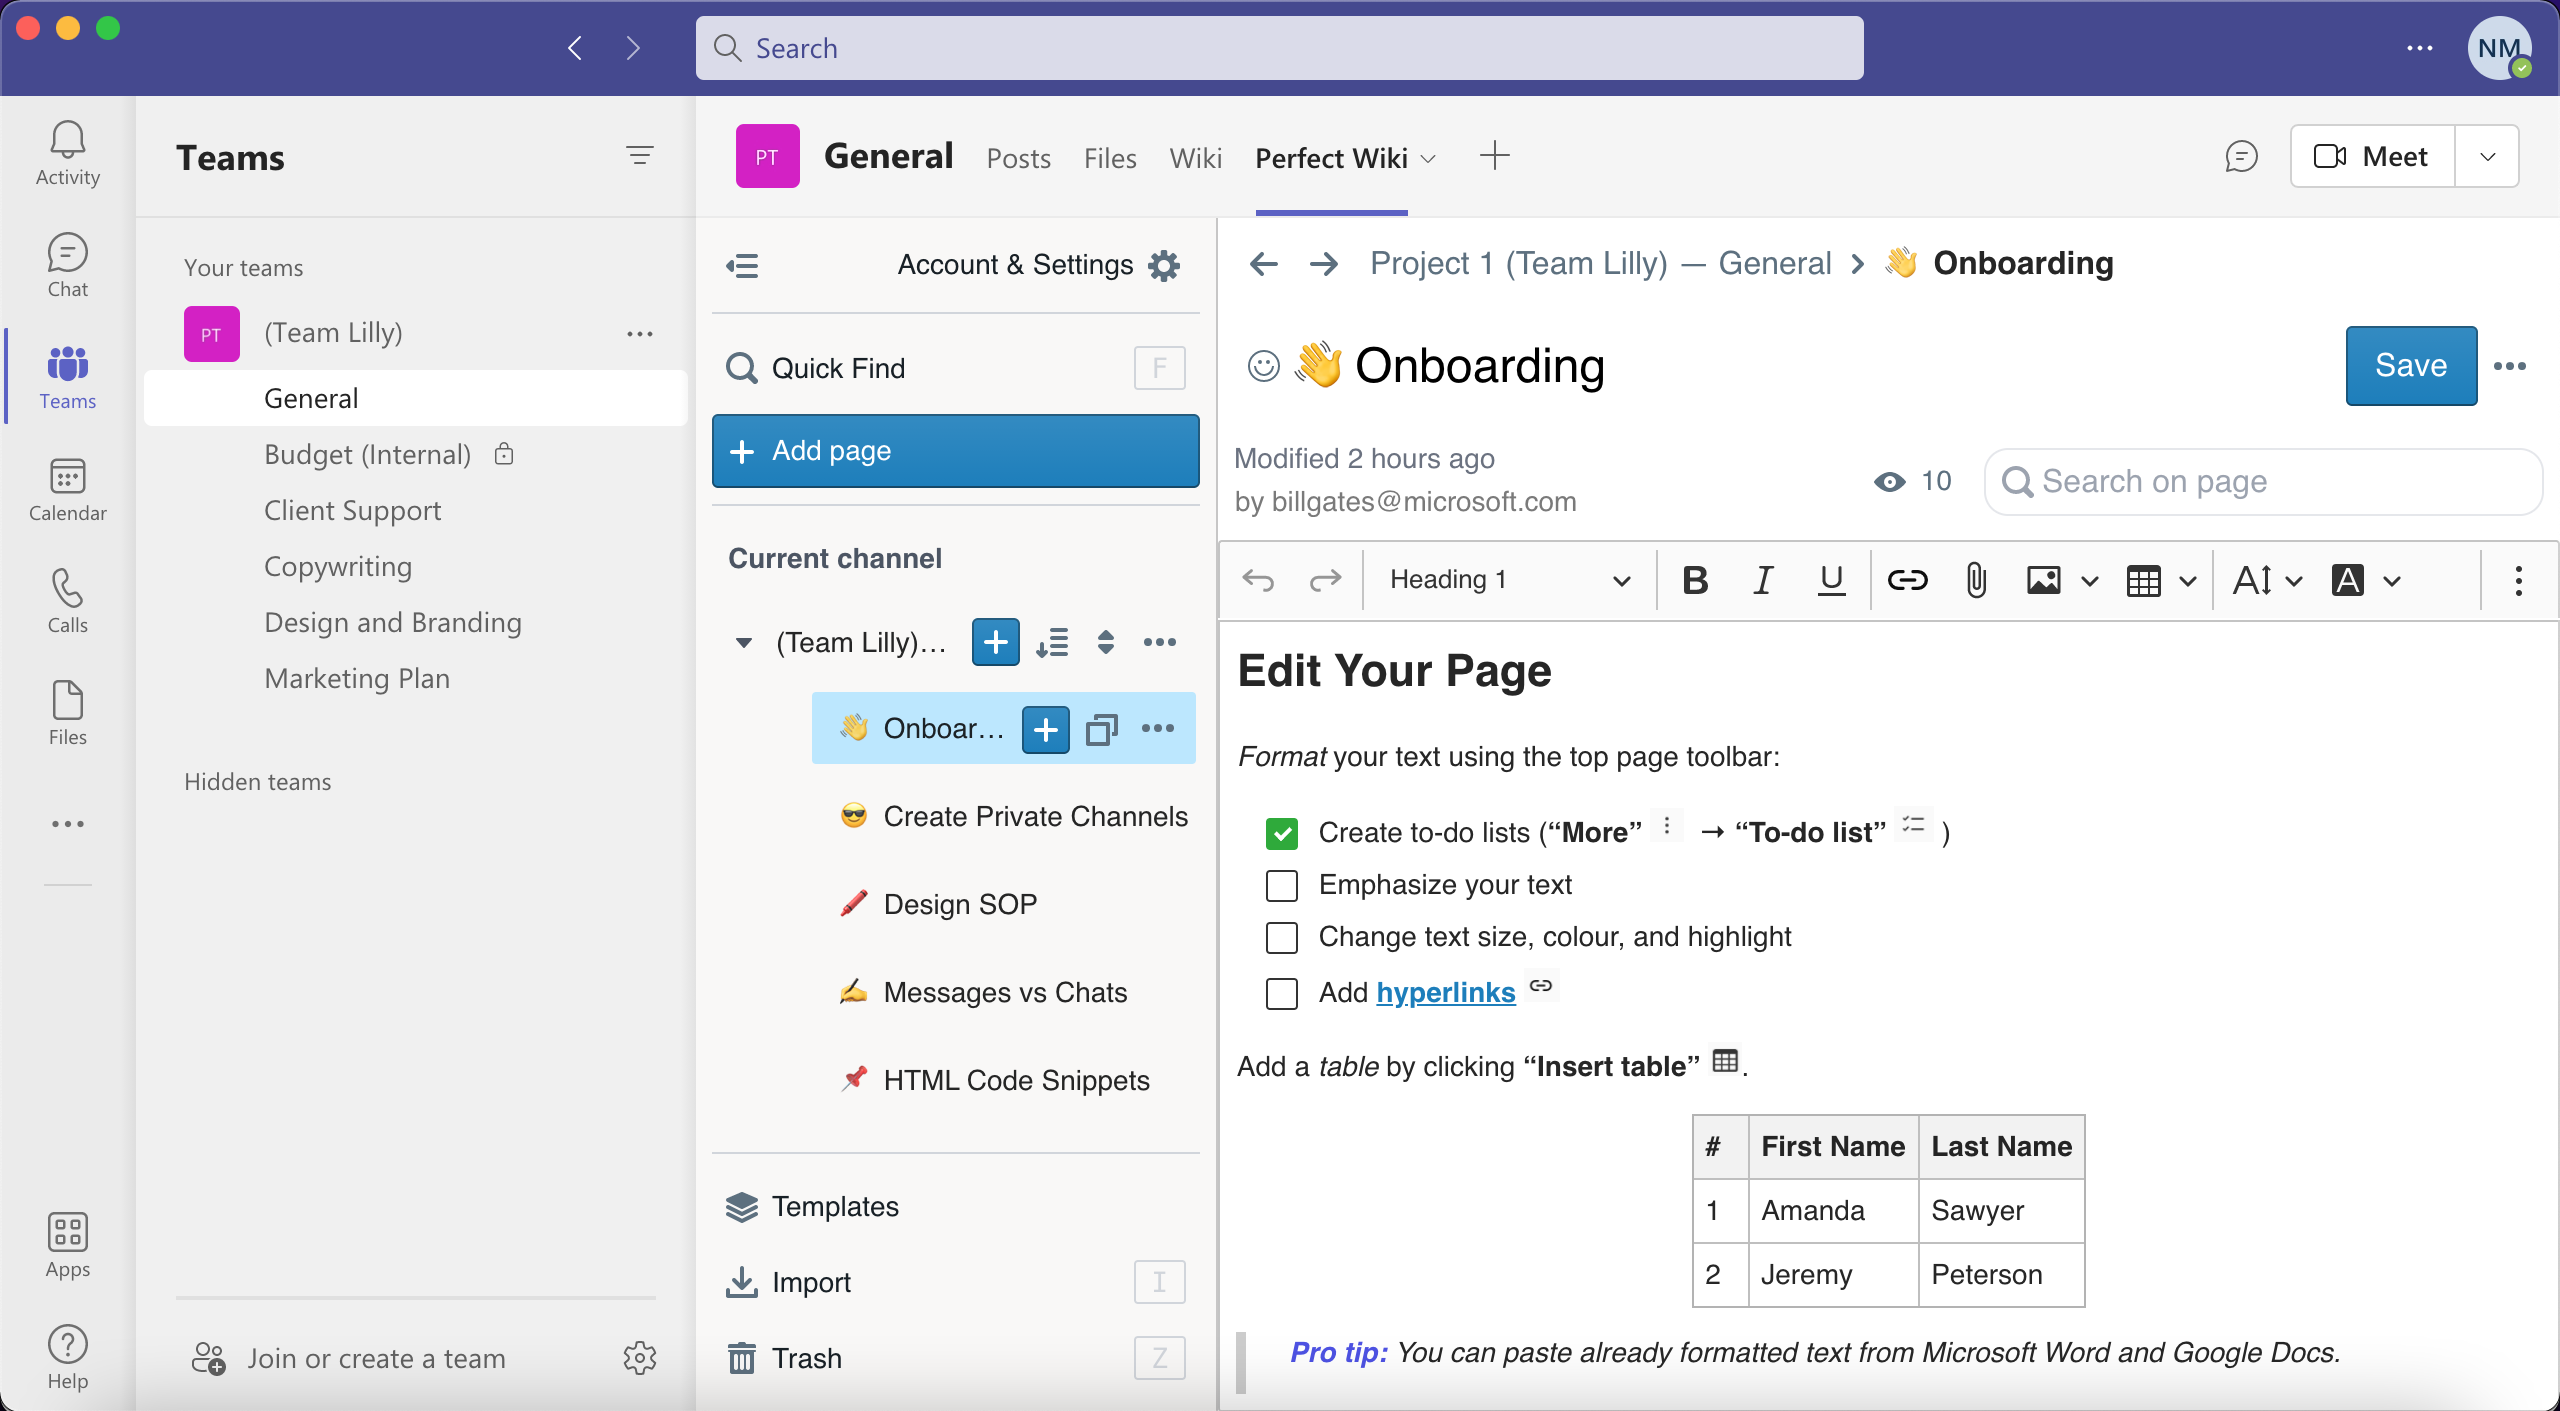The width and height of the screenshot is (2560, 1411).
Task: Open the hyperlinks link in the checklist
Action: tap(1445, 992)
